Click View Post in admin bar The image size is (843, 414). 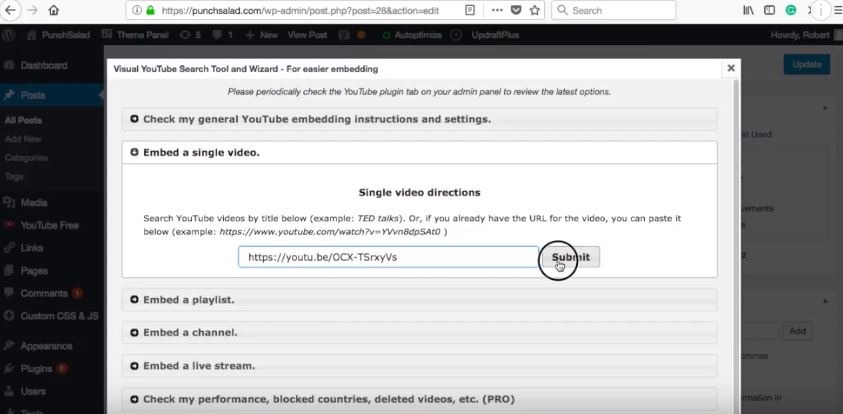[307, 35]
